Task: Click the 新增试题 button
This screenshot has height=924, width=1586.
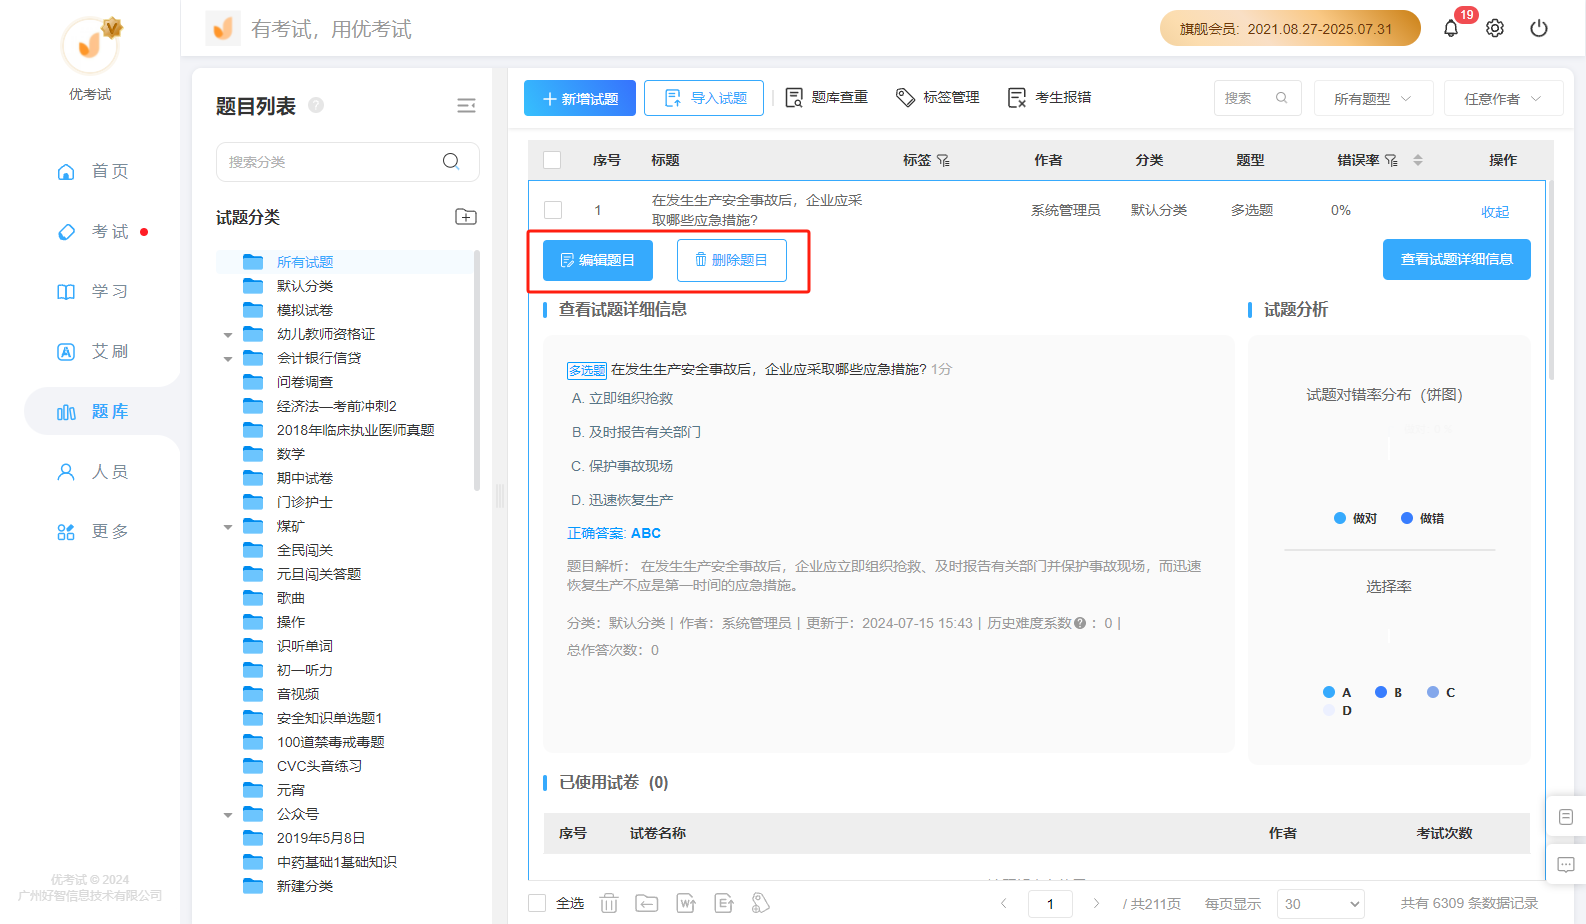Action: point(580,98)
